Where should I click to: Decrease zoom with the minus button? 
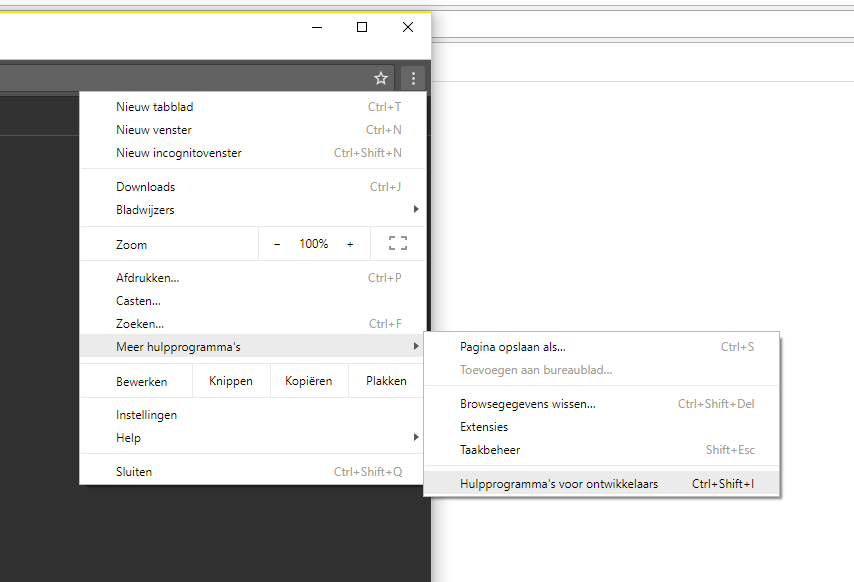tap(277, 244)
